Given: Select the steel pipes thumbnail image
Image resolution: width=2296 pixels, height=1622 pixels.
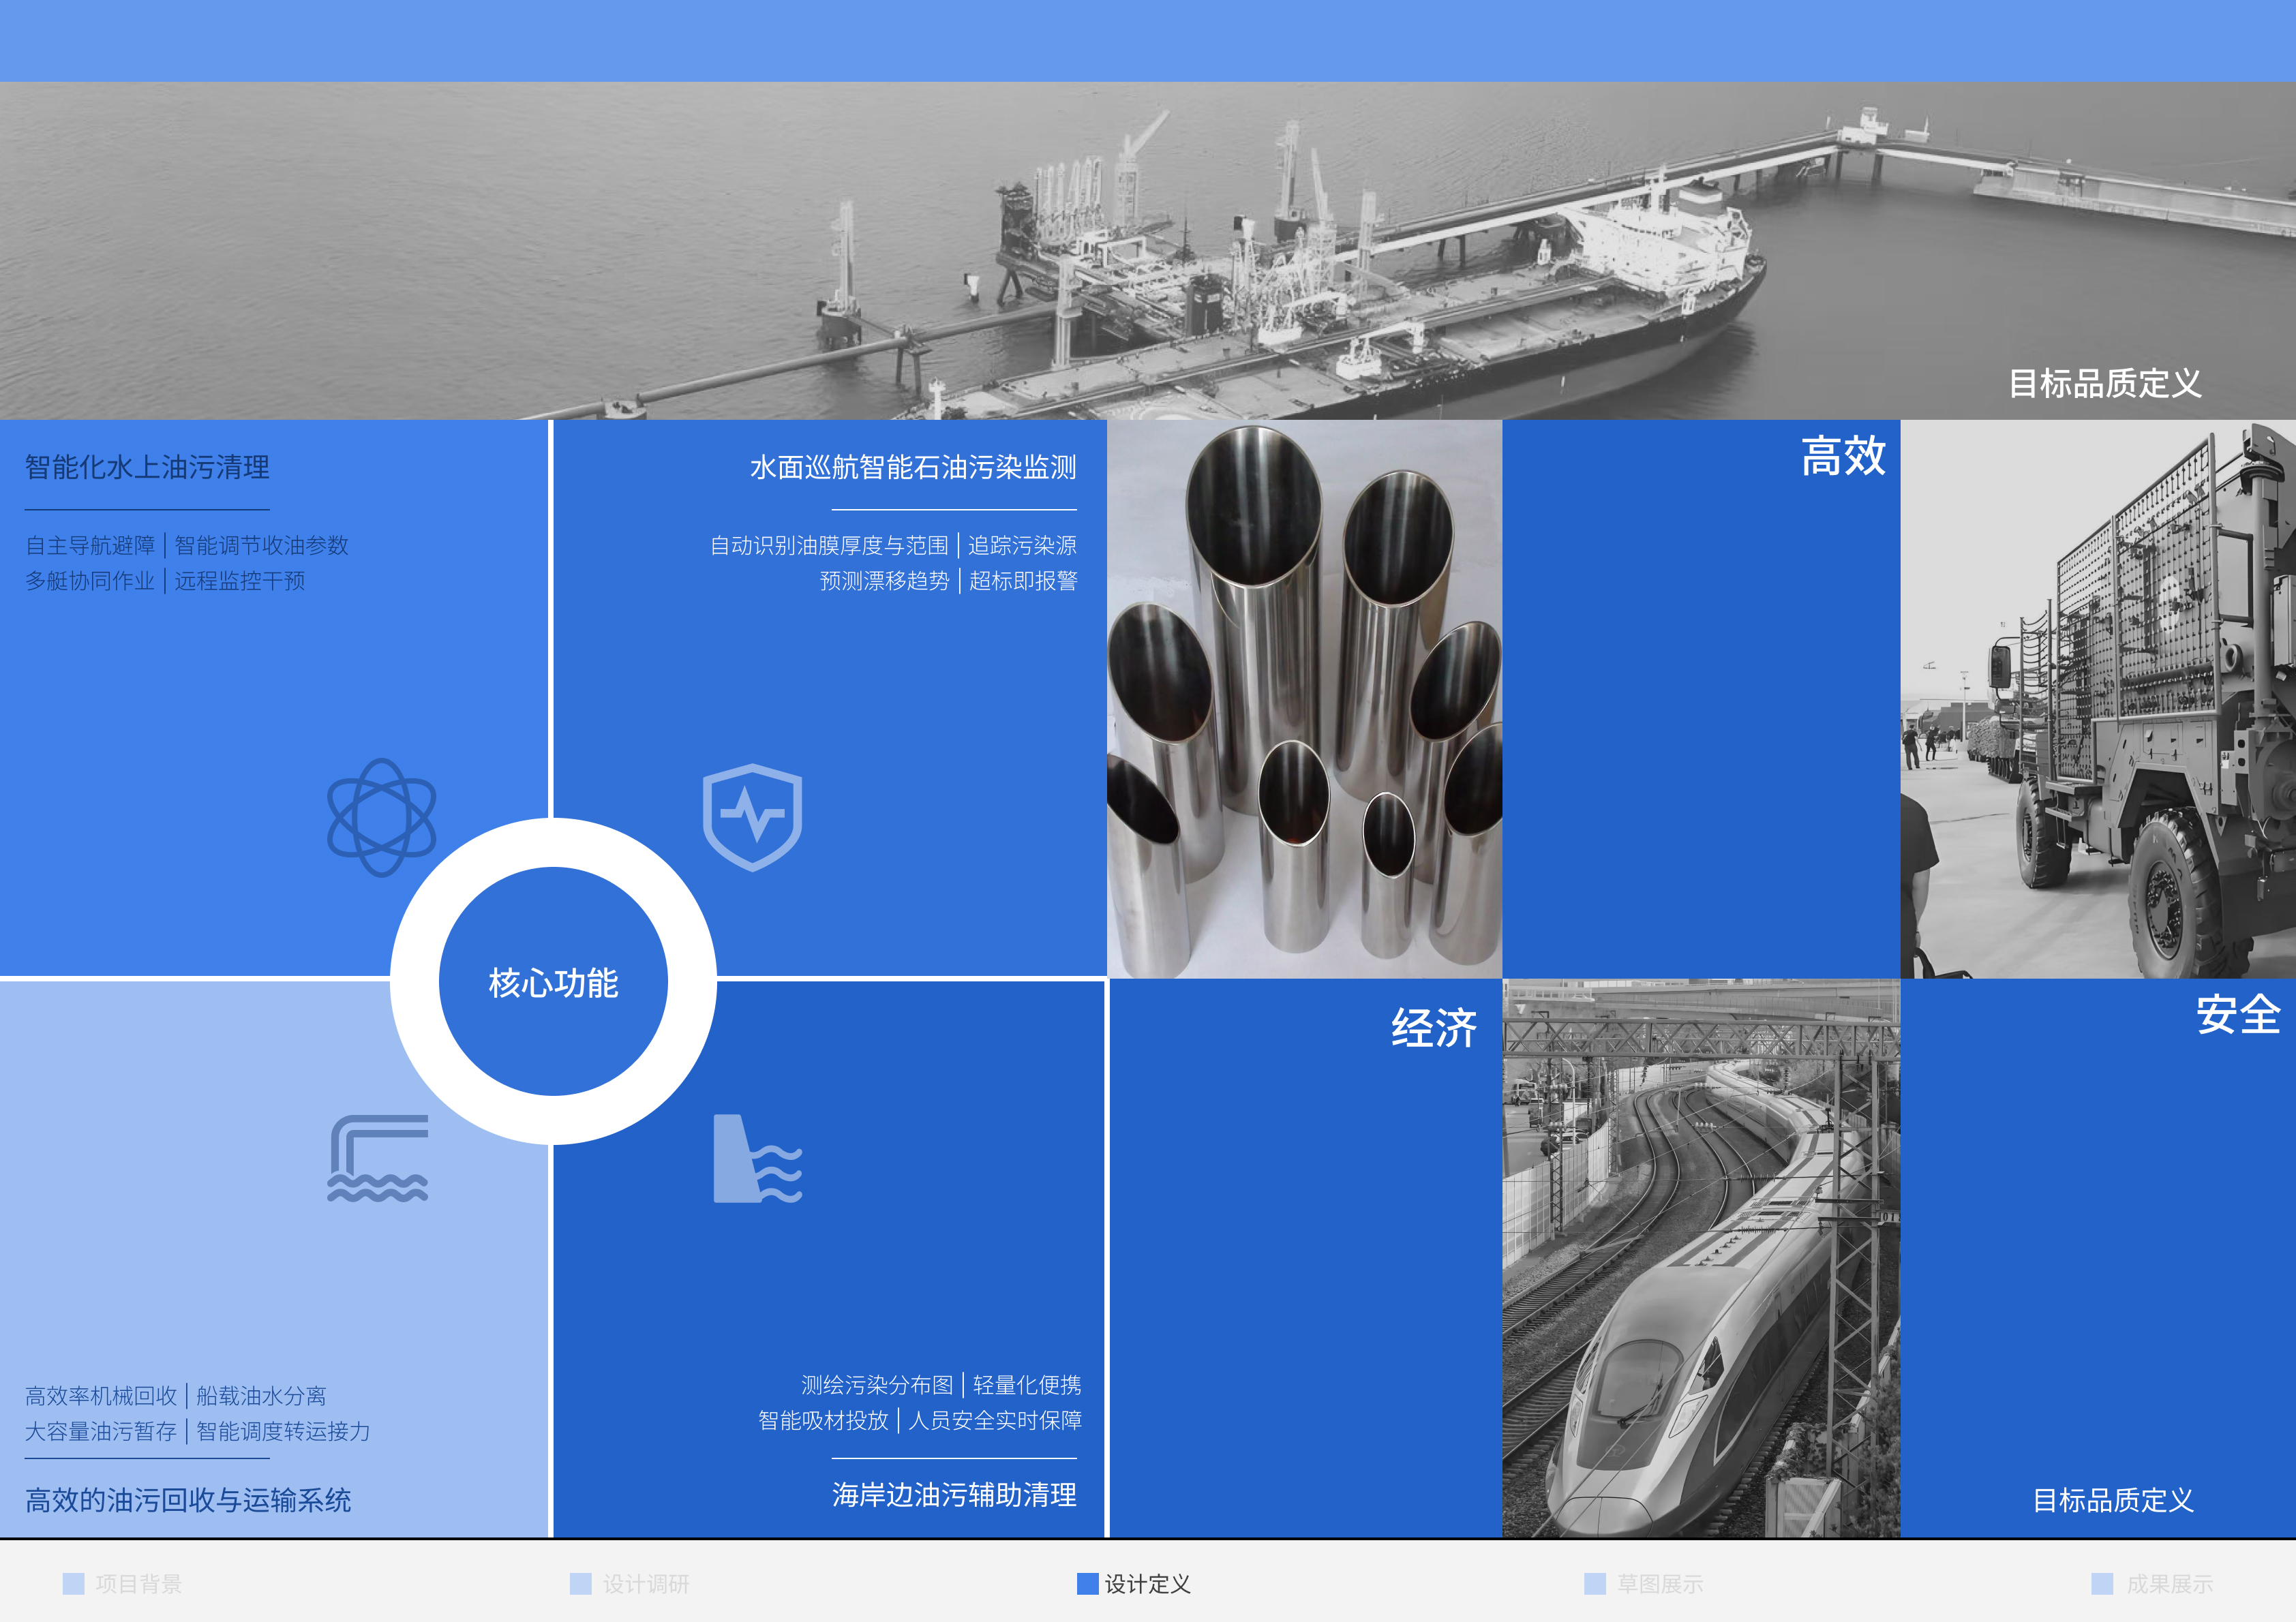Looking at the screenshot, I should click(1305, 700).
